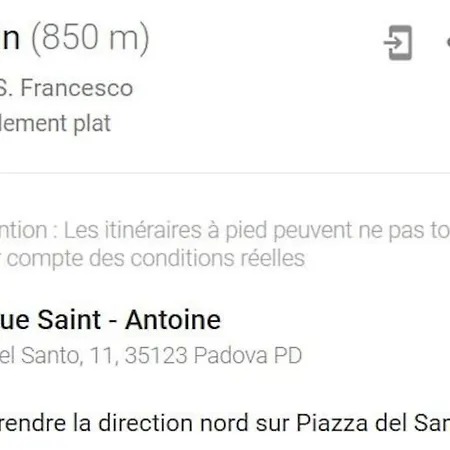This screenshot has width=450, height=450.
Task: Click the 'plat' terrain description
Action: click(92, 124)
